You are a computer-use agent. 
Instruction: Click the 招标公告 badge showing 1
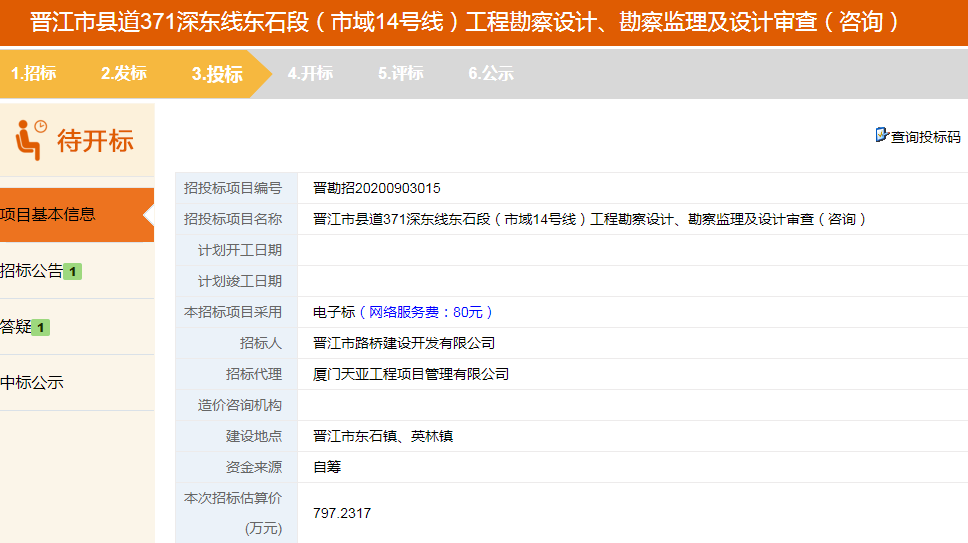pyautogui.click(x=73, y=272)
